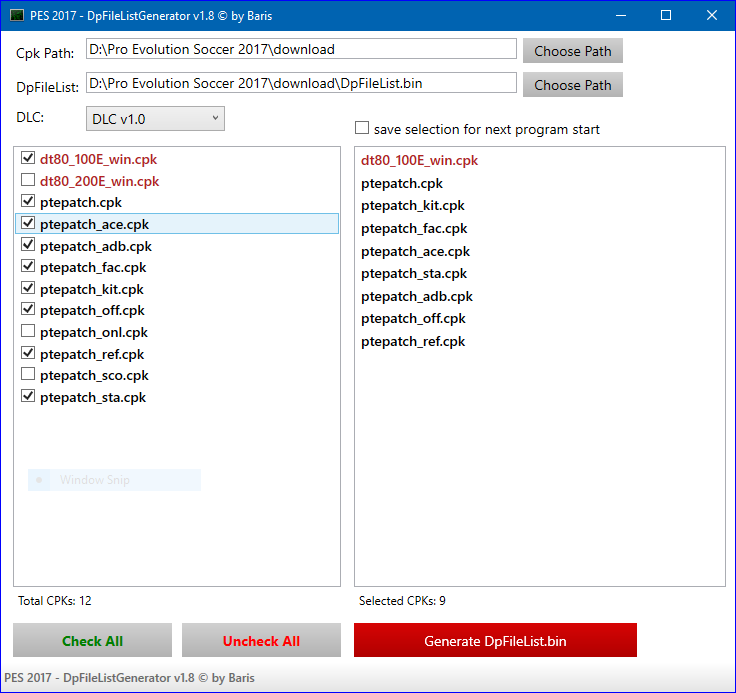Uncheck the ptepatch_sta.cpk checkbox

(28, 396)
